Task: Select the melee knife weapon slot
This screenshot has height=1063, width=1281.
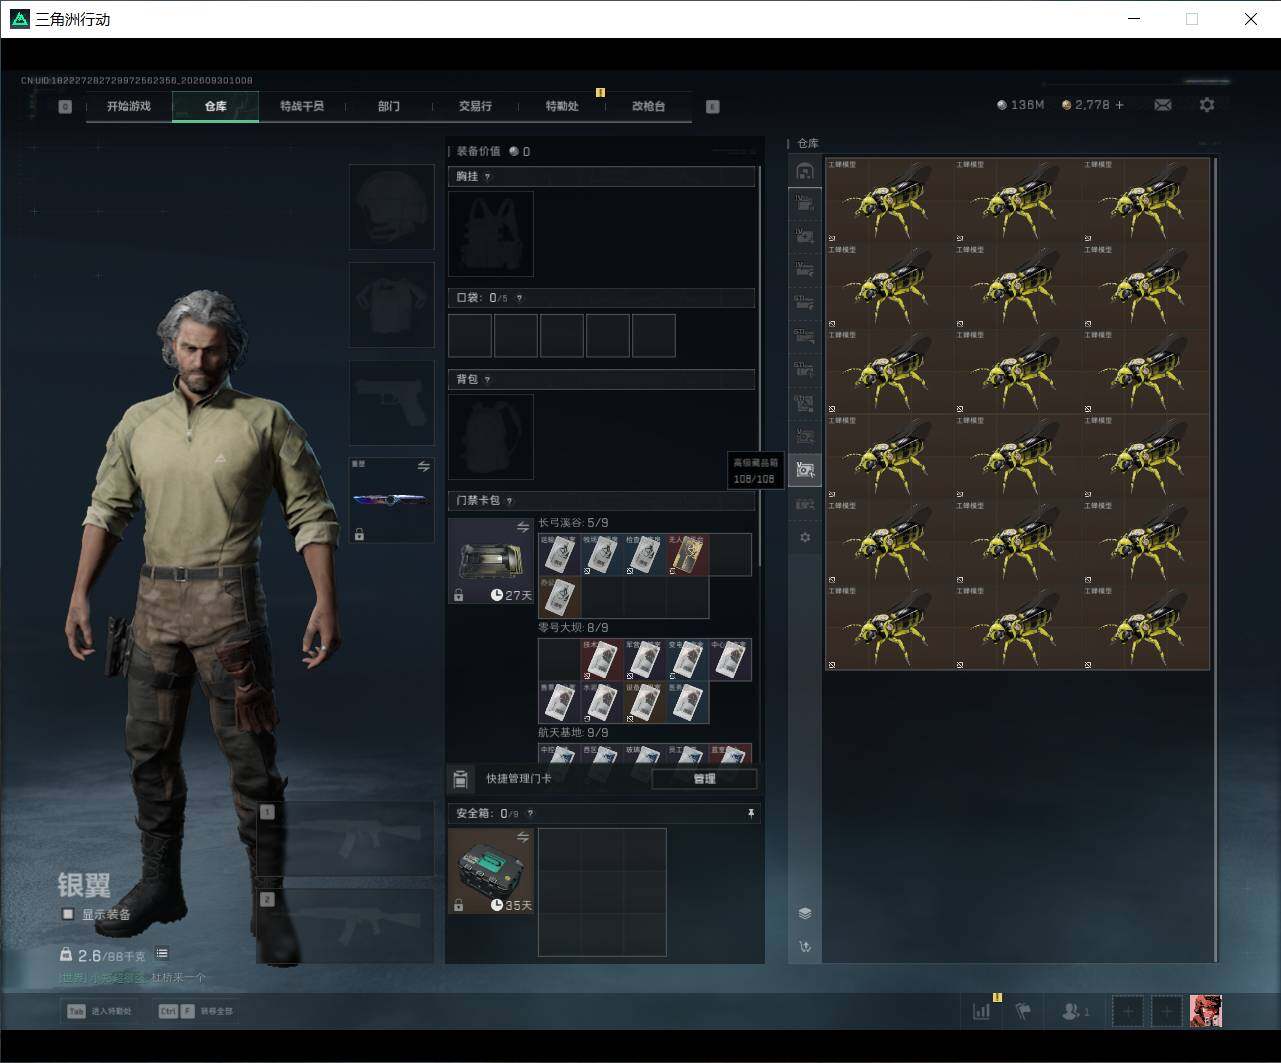Action: coord(391,500)
